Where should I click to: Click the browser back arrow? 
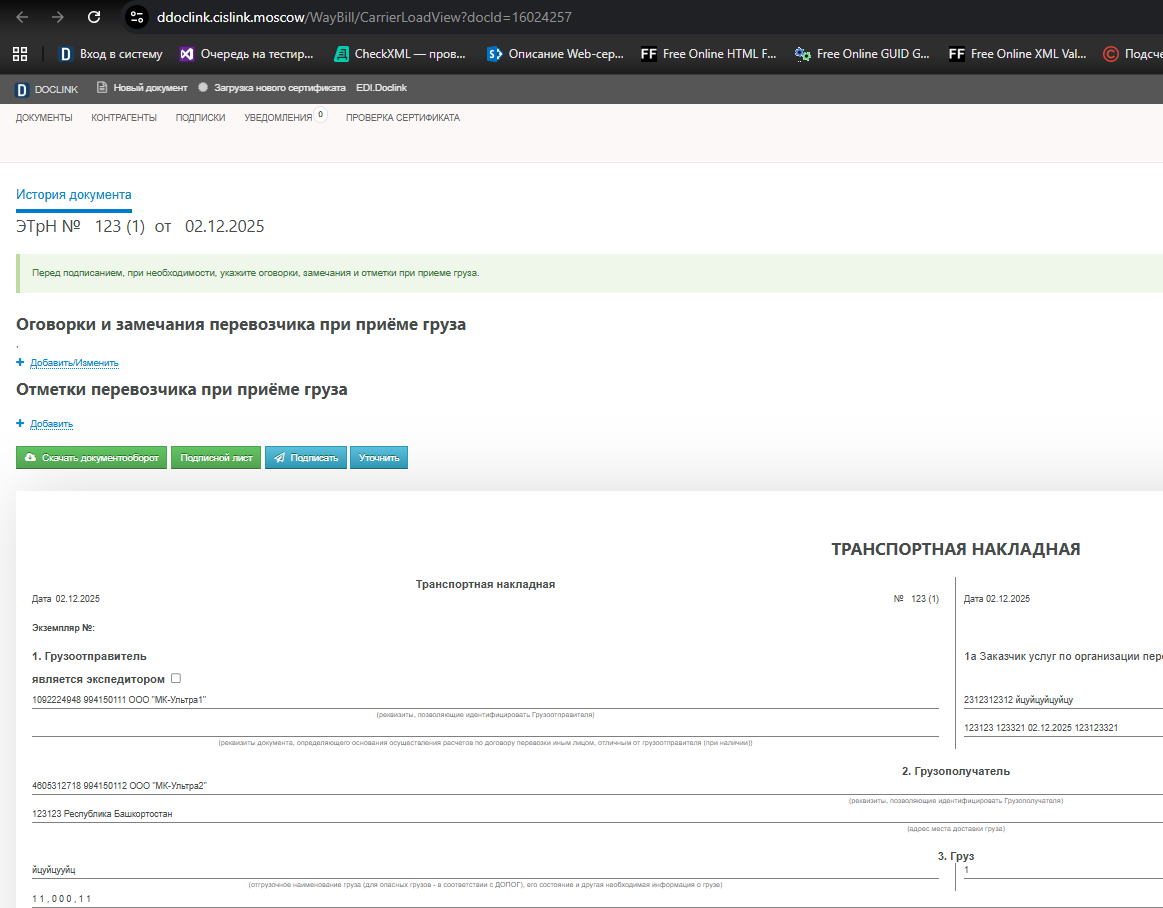tap(22, 17)
